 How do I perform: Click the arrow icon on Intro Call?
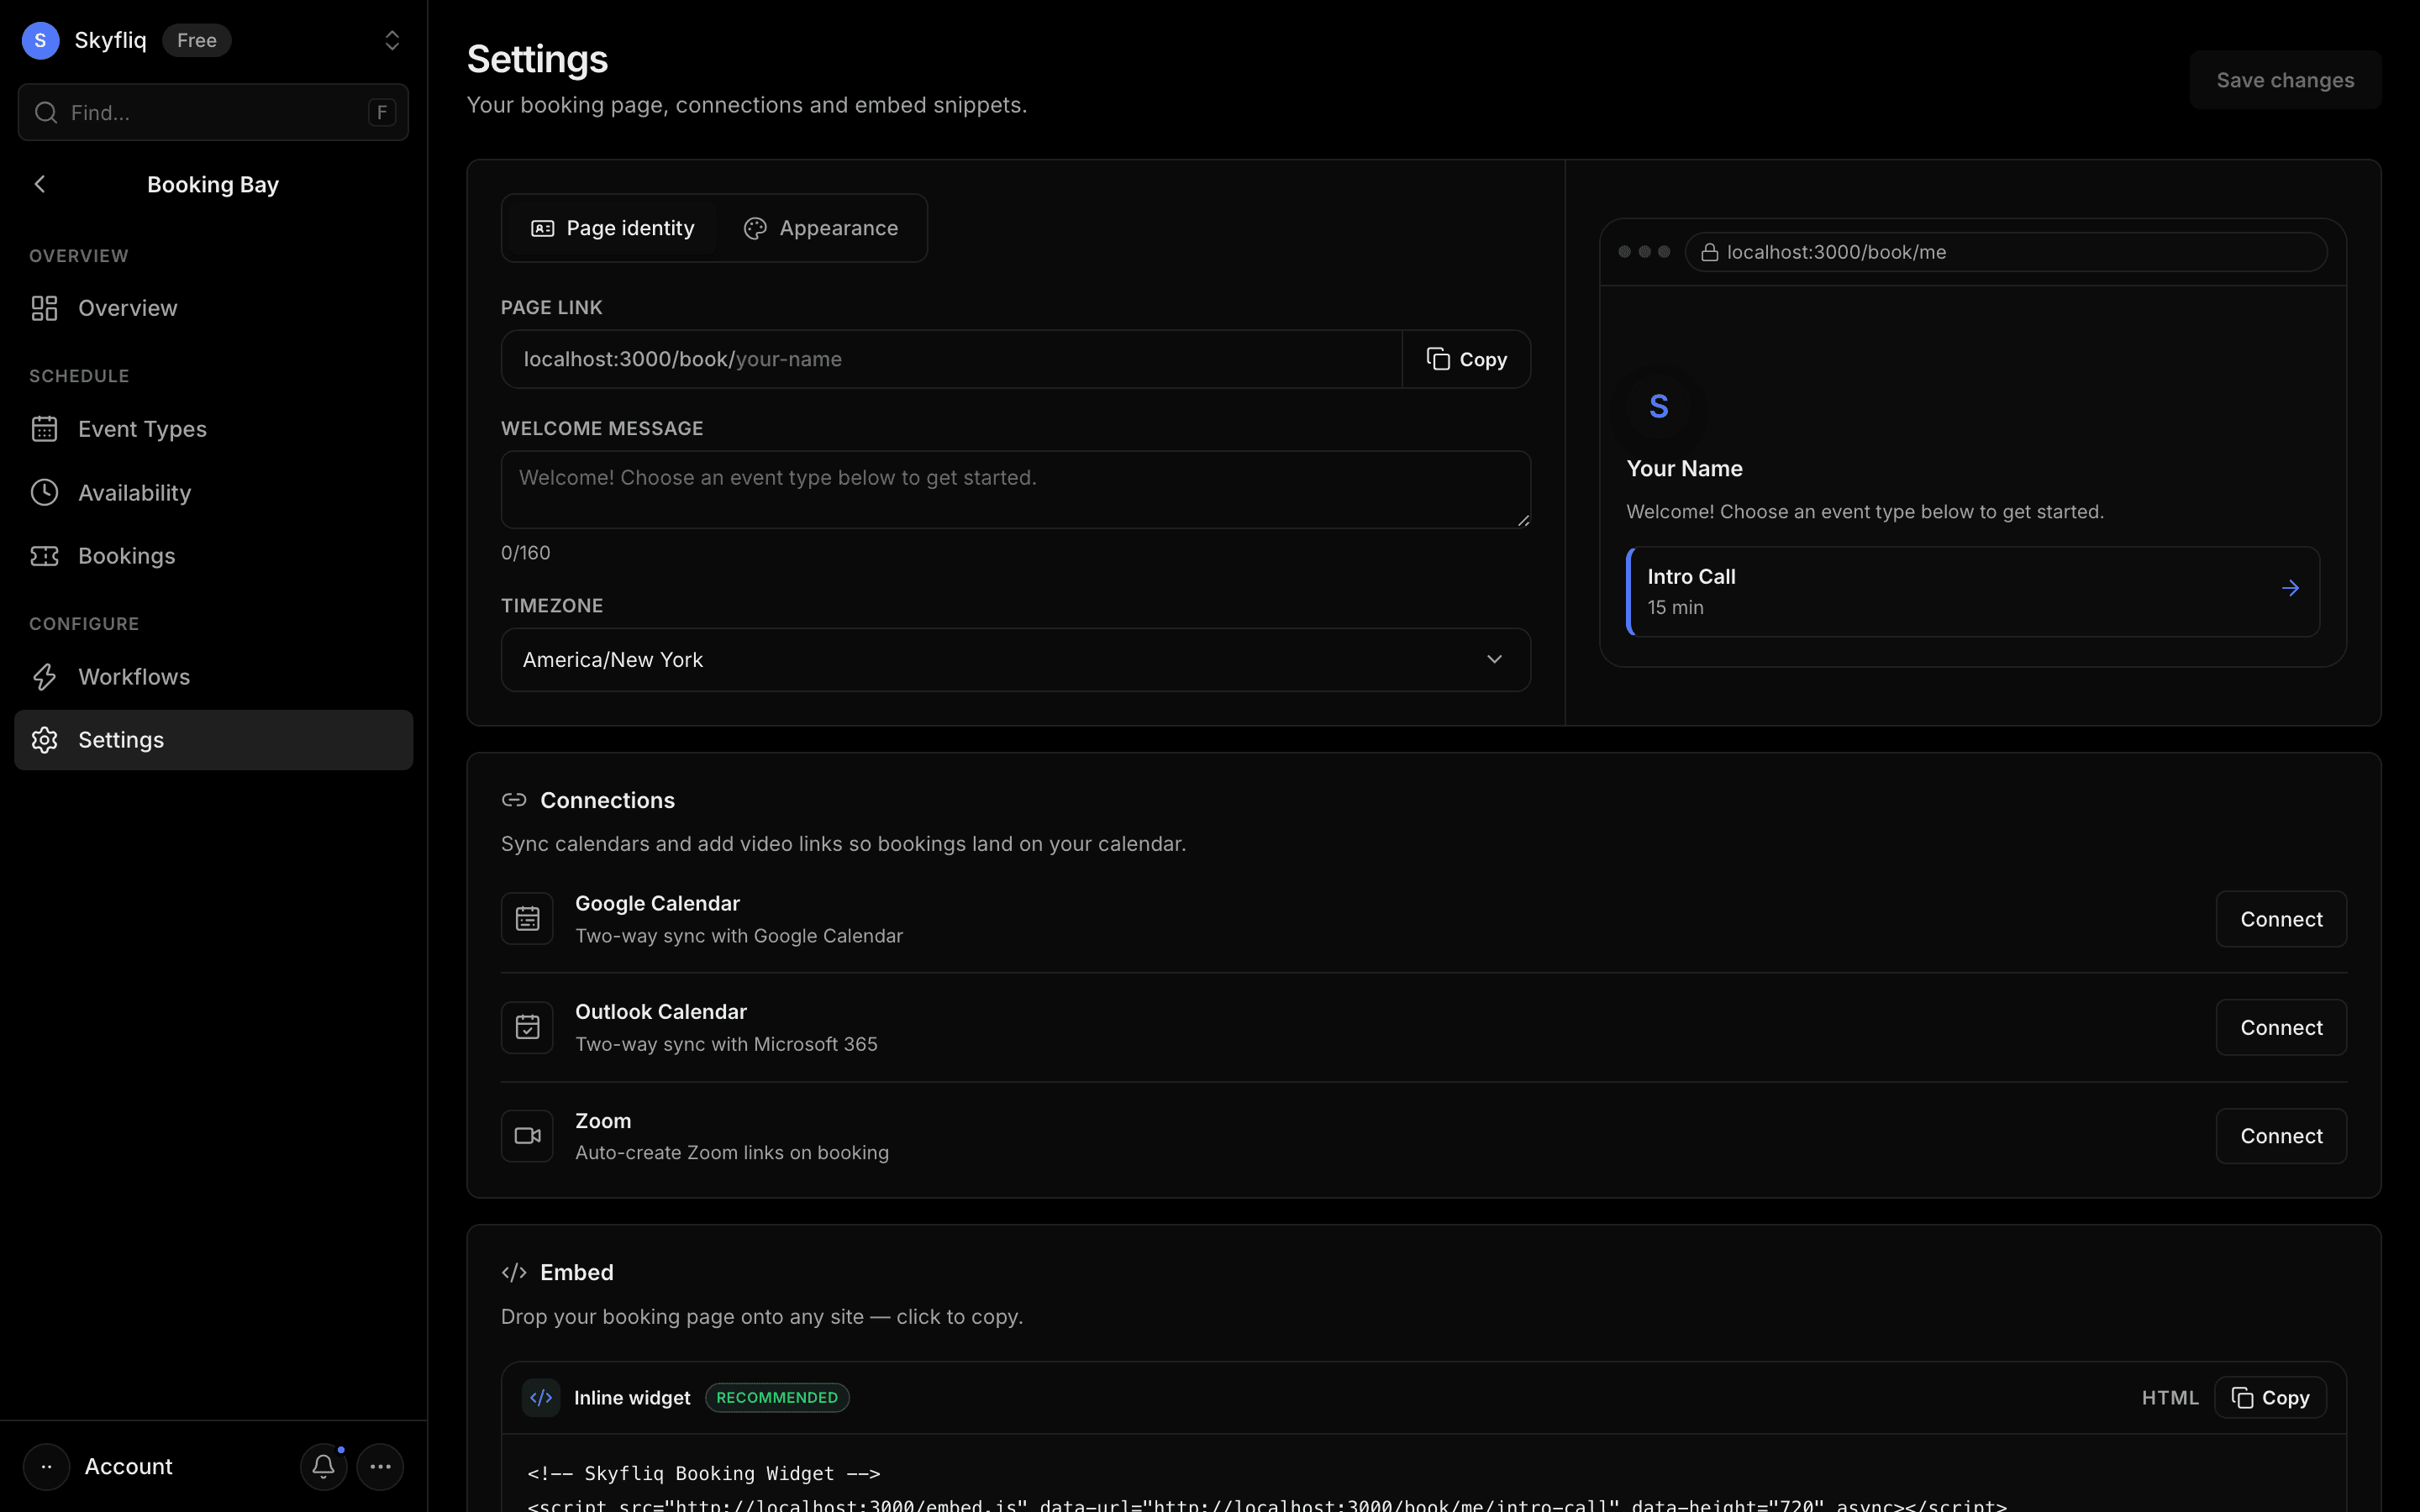coord(2290,588)
